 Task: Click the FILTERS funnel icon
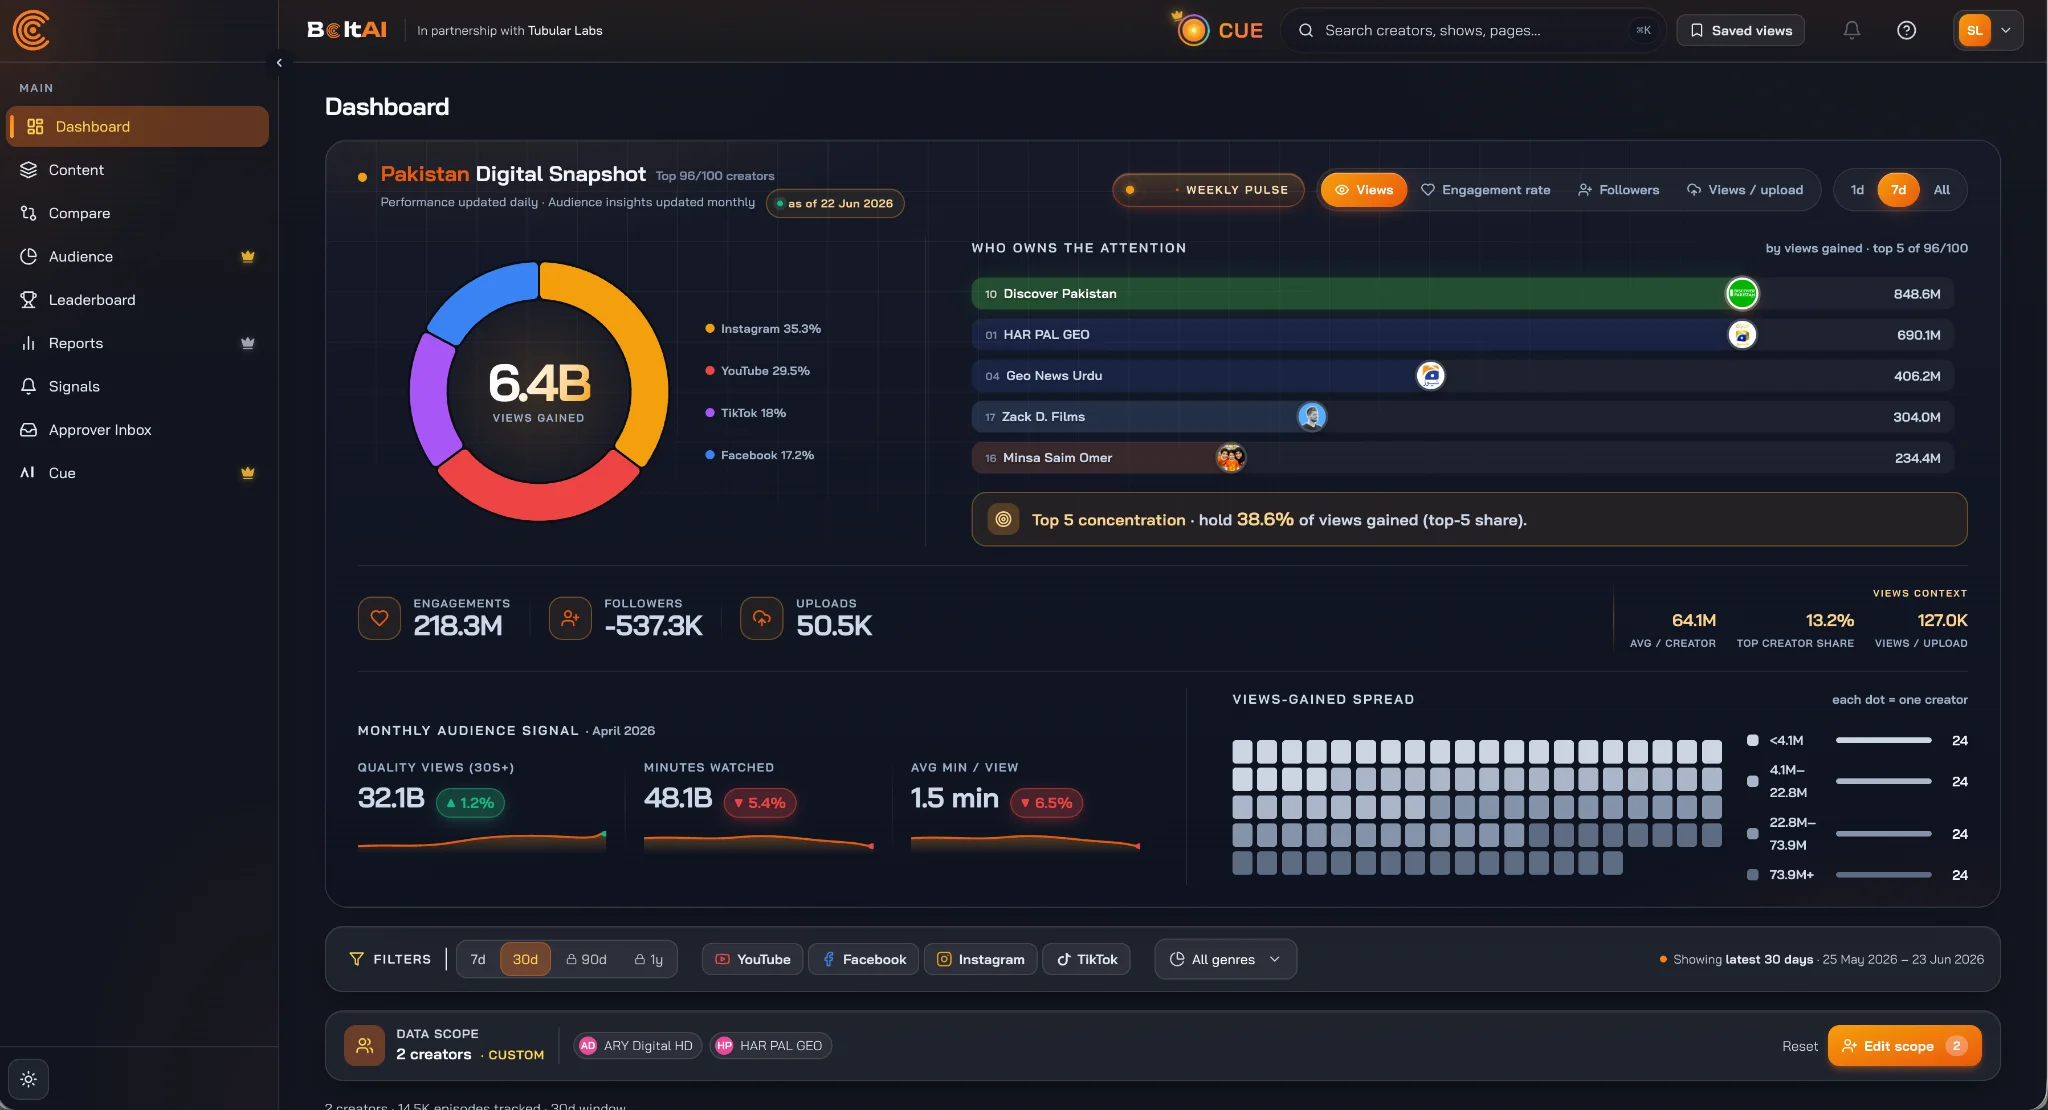(356, 959)
